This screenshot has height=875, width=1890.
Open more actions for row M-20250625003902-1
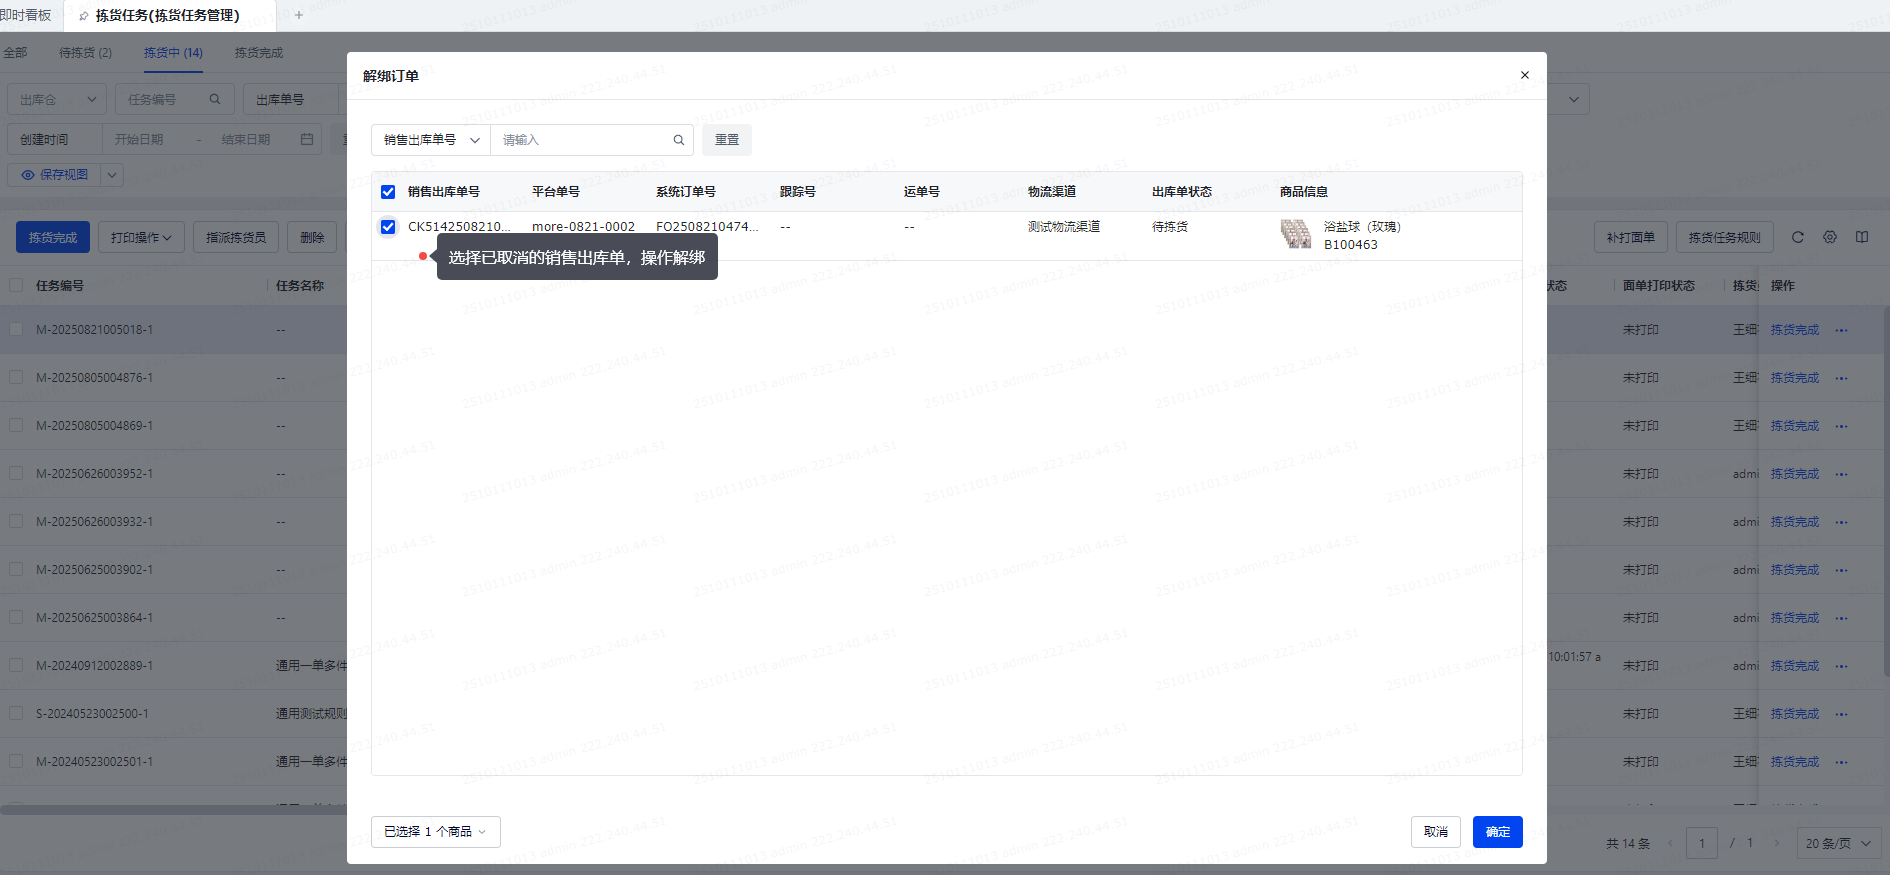click(x=1842, y=570)
